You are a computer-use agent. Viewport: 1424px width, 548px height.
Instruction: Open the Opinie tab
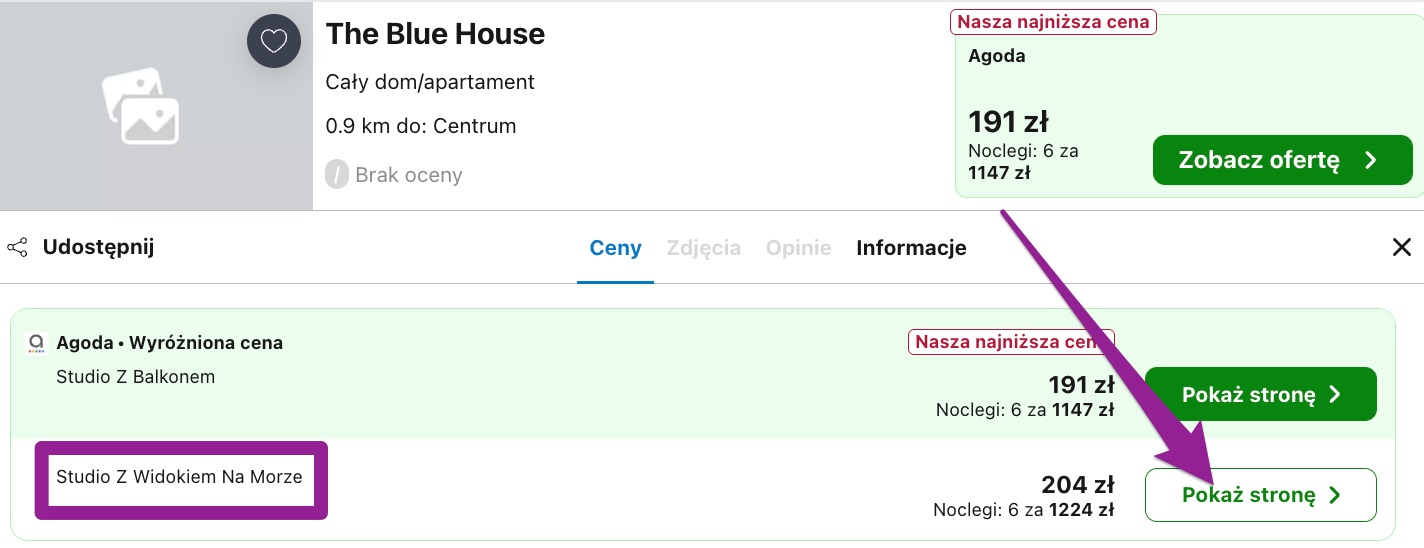coord(799,248)
